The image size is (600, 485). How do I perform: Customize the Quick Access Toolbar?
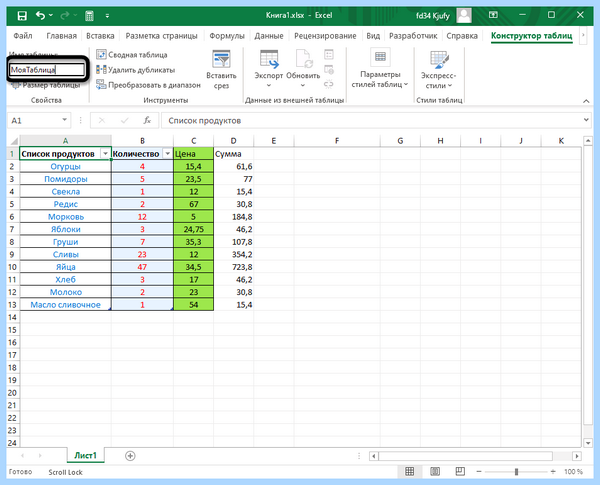(x=107, y=16)
